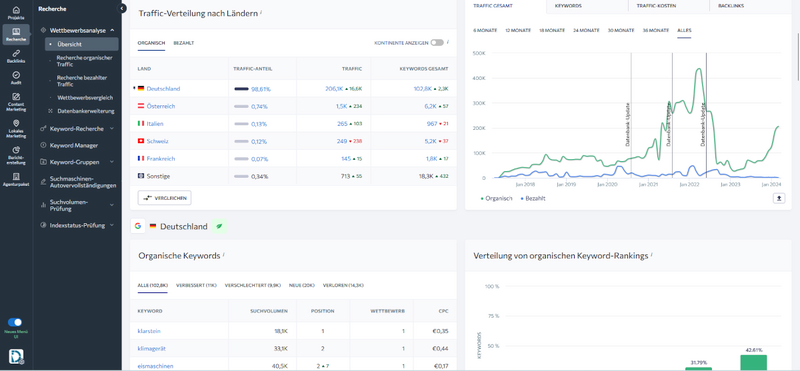Show Verschlechtert keywords tab
This screenshot has width=800, height=371.
[253, 286]
